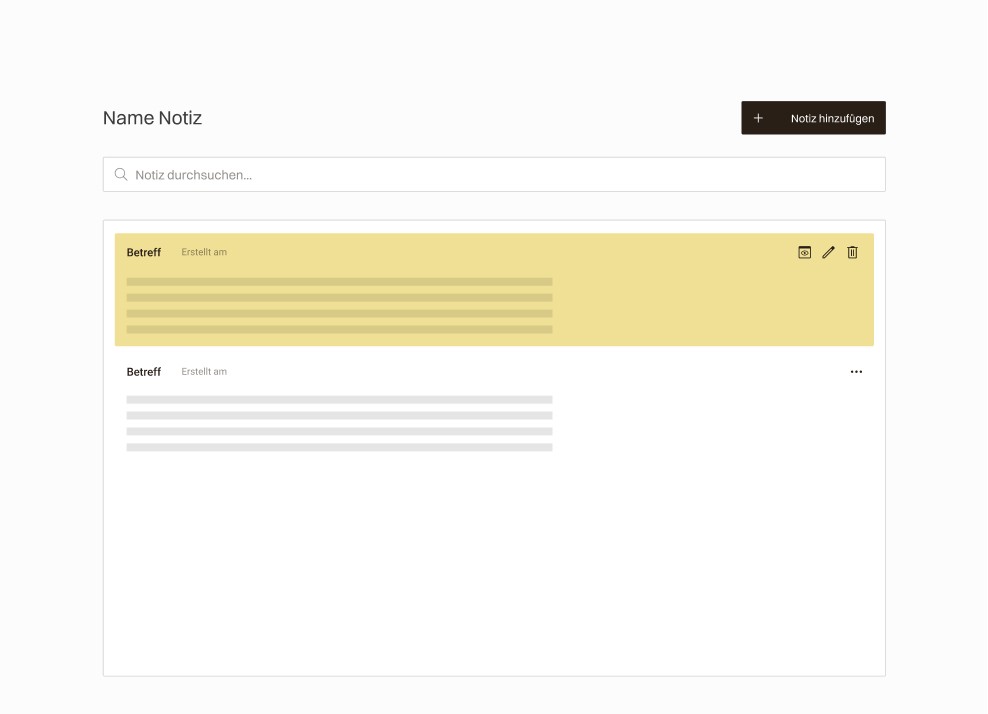The height and width of the screenshot is (714, 988).
Task: Click the Name Notiz heading
Action: tap(152, 118)
